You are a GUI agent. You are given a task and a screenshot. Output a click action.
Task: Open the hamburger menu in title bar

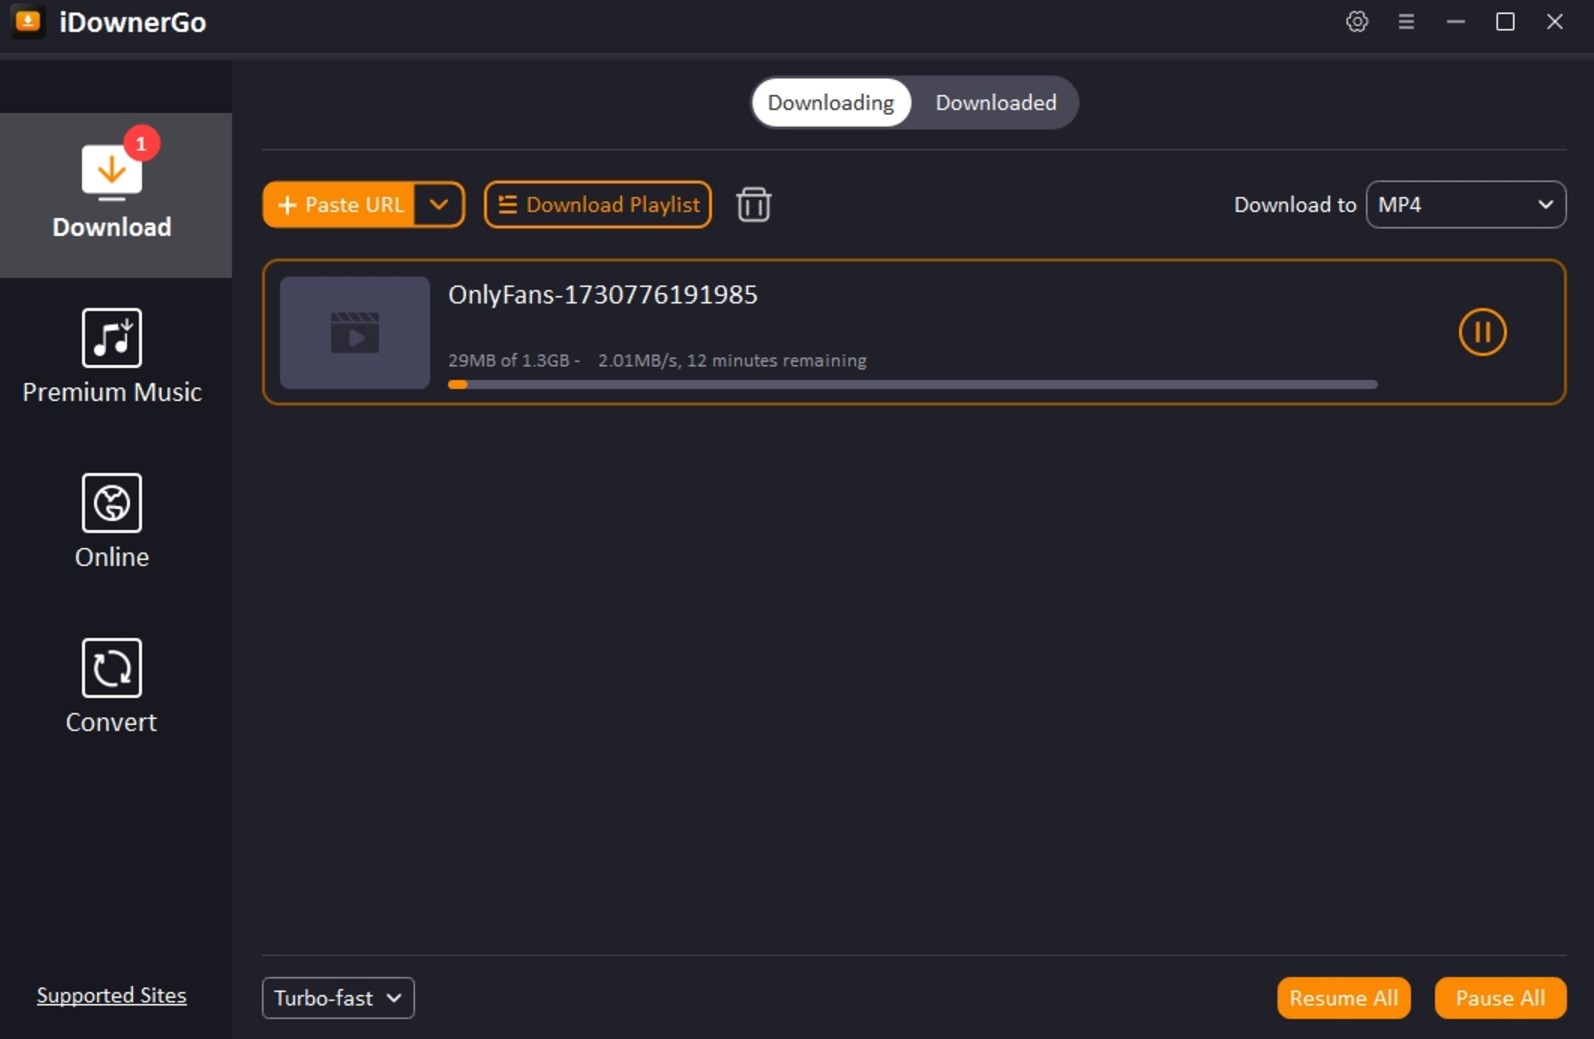(1406, 21)
